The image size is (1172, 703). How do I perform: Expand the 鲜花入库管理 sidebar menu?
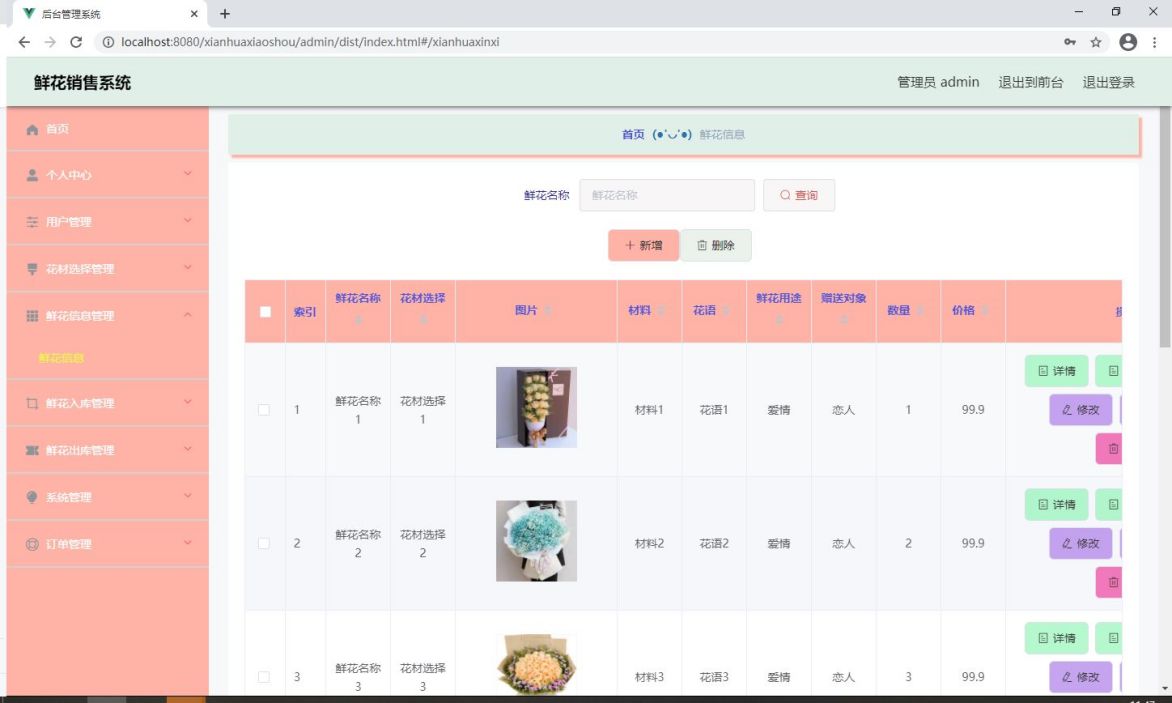(x=188, y=402)
